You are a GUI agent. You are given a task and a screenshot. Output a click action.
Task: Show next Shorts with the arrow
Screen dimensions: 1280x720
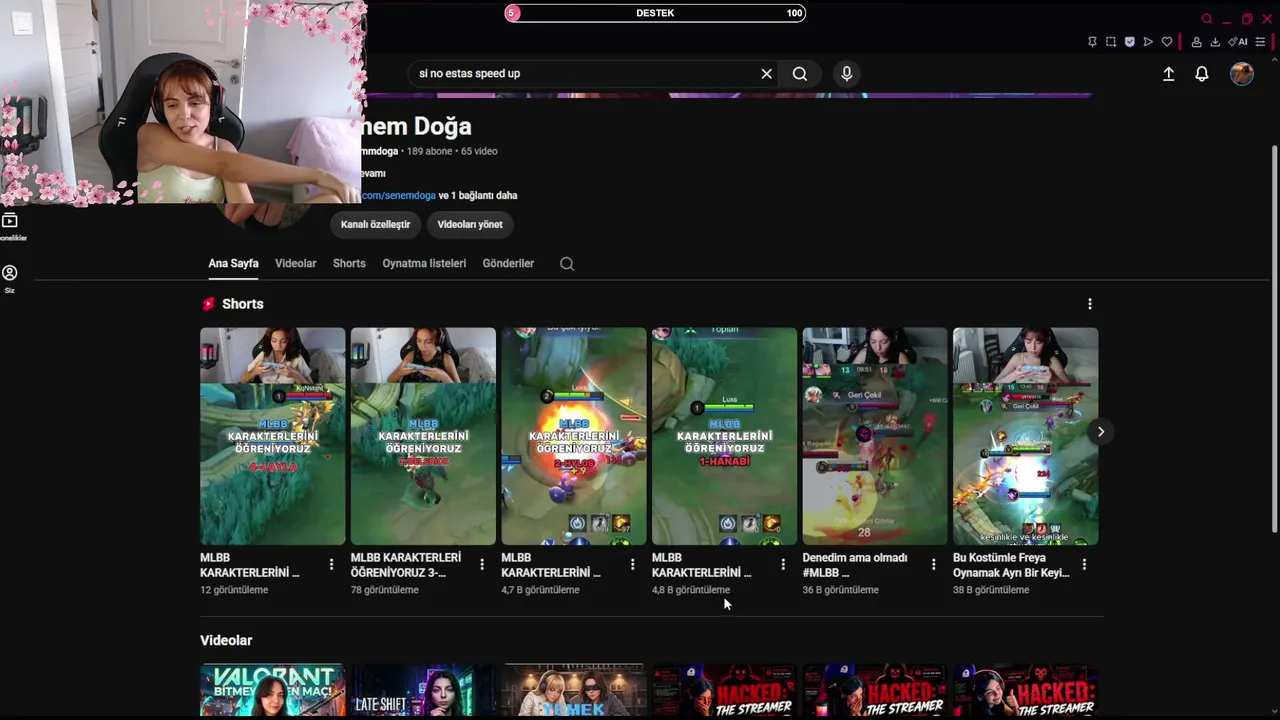point(1100,432)
